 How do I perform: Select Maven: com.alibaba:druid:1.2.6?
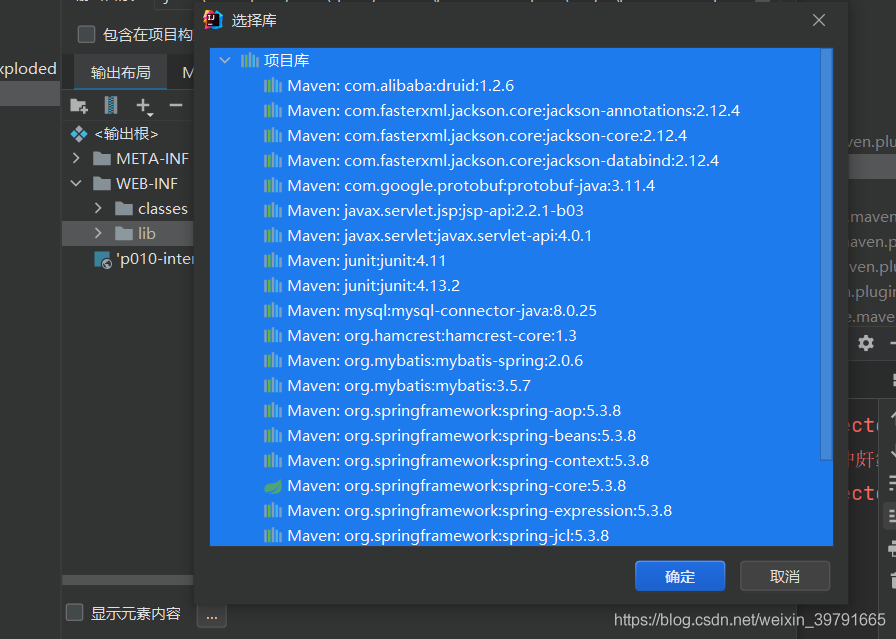coord(401,86)
